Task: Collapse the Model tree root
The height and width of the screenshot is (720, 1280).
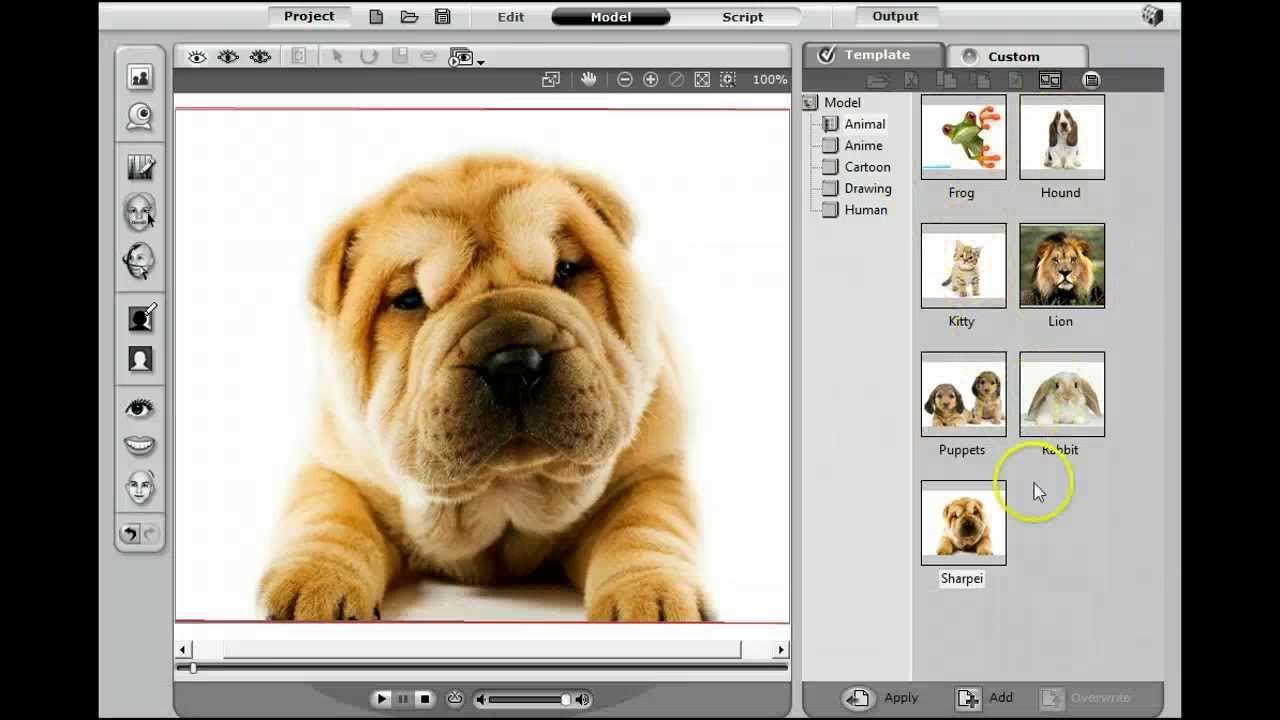Action: click(x=810, y=102)
